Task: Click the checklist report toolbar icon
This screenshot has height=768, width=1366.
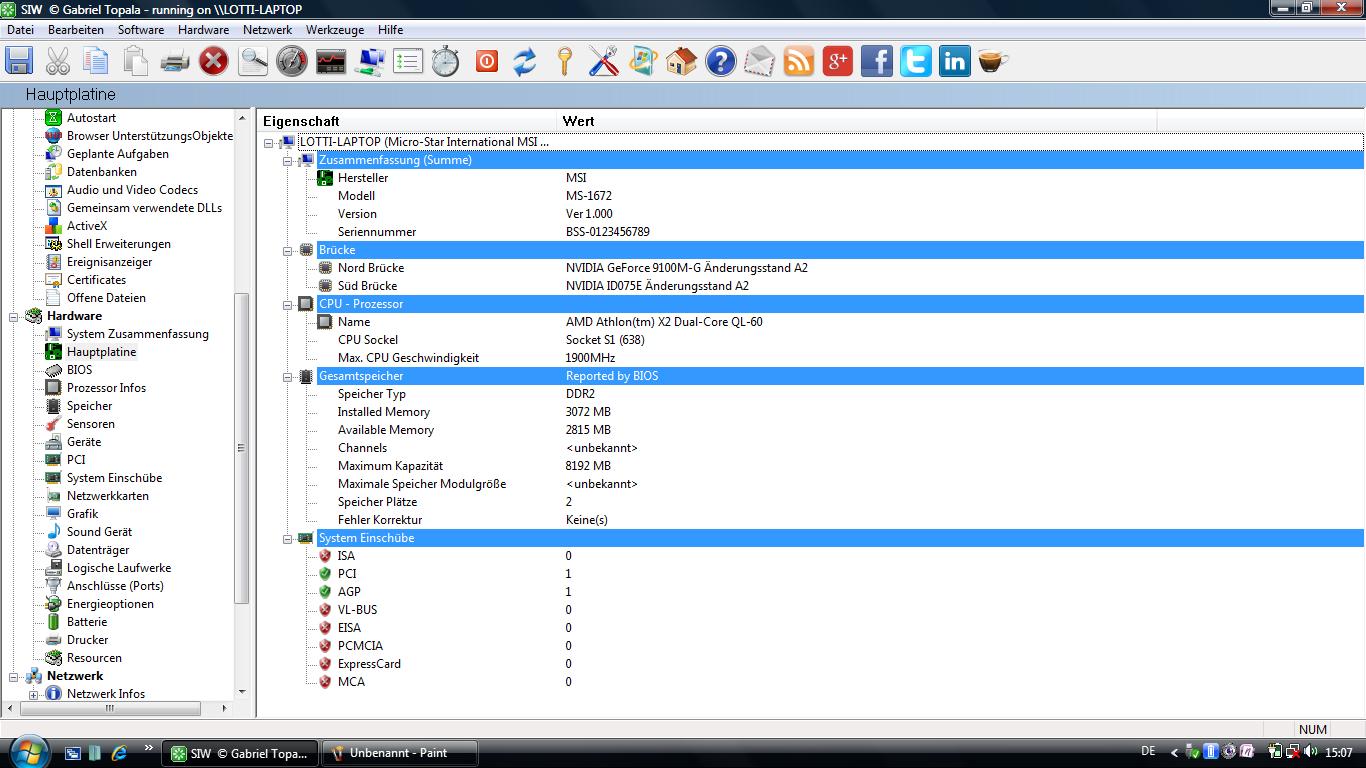Action: [408, 61]
